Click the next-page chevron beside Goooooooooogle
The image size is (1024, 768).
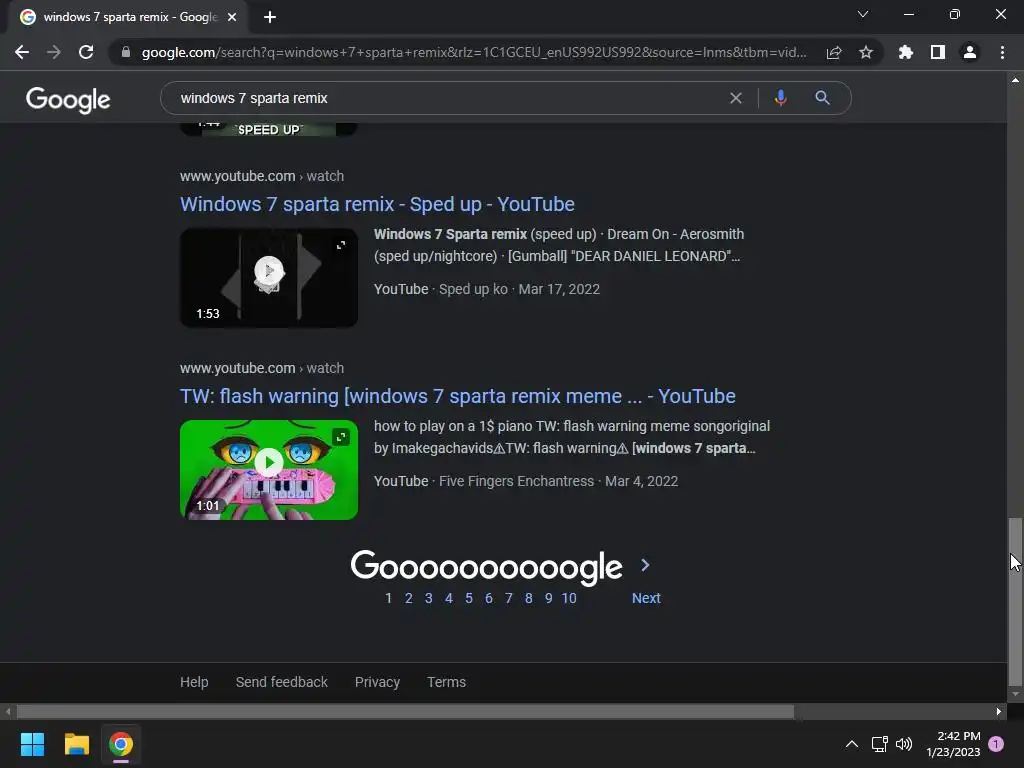(x=645, y=565)
